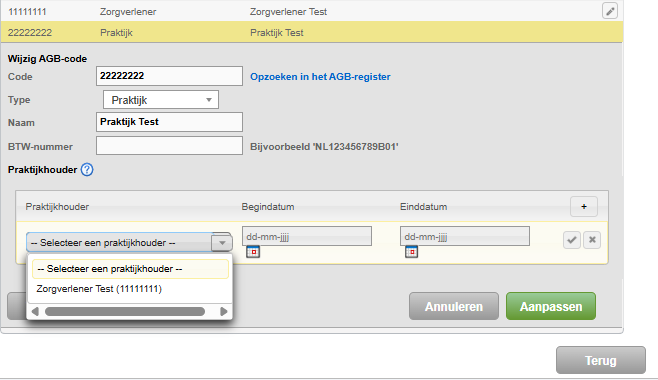Confirm the praktijkhouder row with checkmark
This screenshot has height=380, width=658.
(x=572, y=240)
